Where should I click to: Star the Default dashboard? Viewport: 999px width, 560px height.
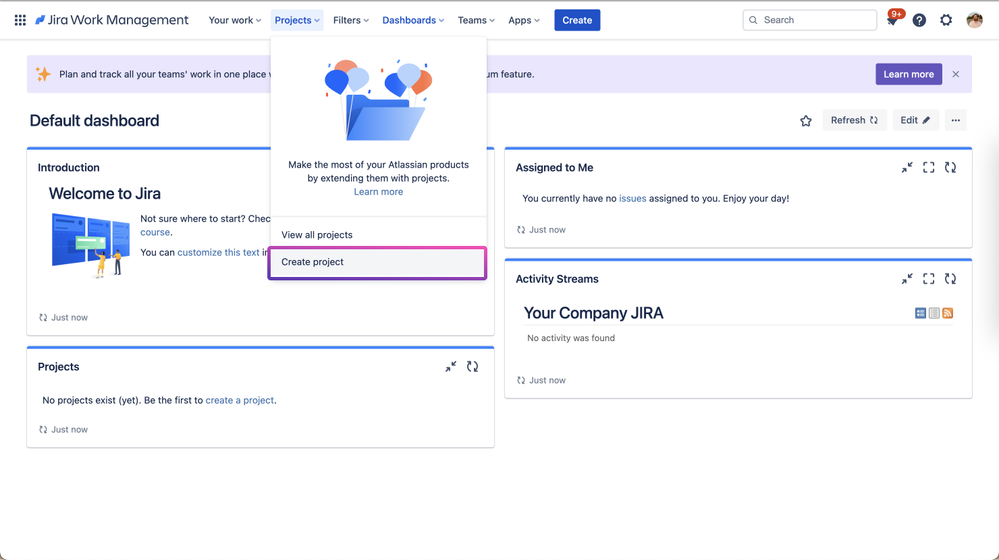(806, 120)
